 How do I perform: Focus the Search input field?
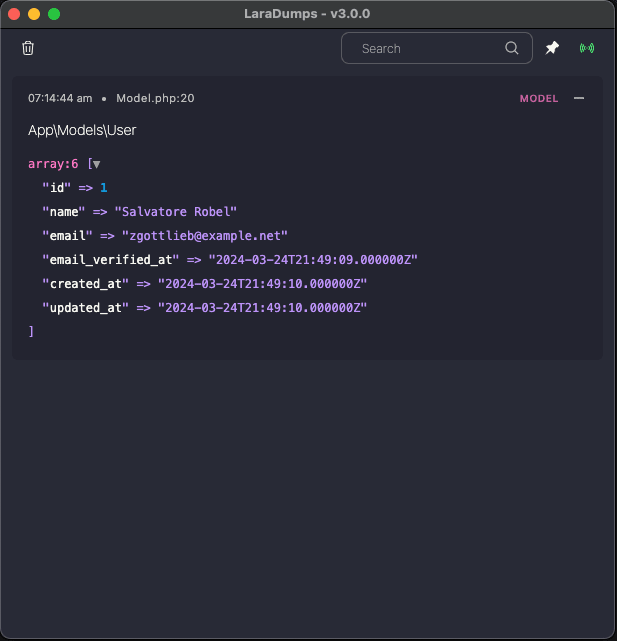425,48
